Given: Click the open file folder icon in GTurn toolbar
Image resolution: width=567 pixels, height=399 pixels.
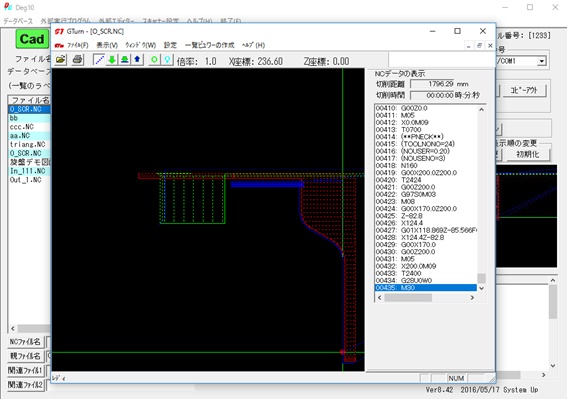Looking at the screenshot, I should (61, 60).
